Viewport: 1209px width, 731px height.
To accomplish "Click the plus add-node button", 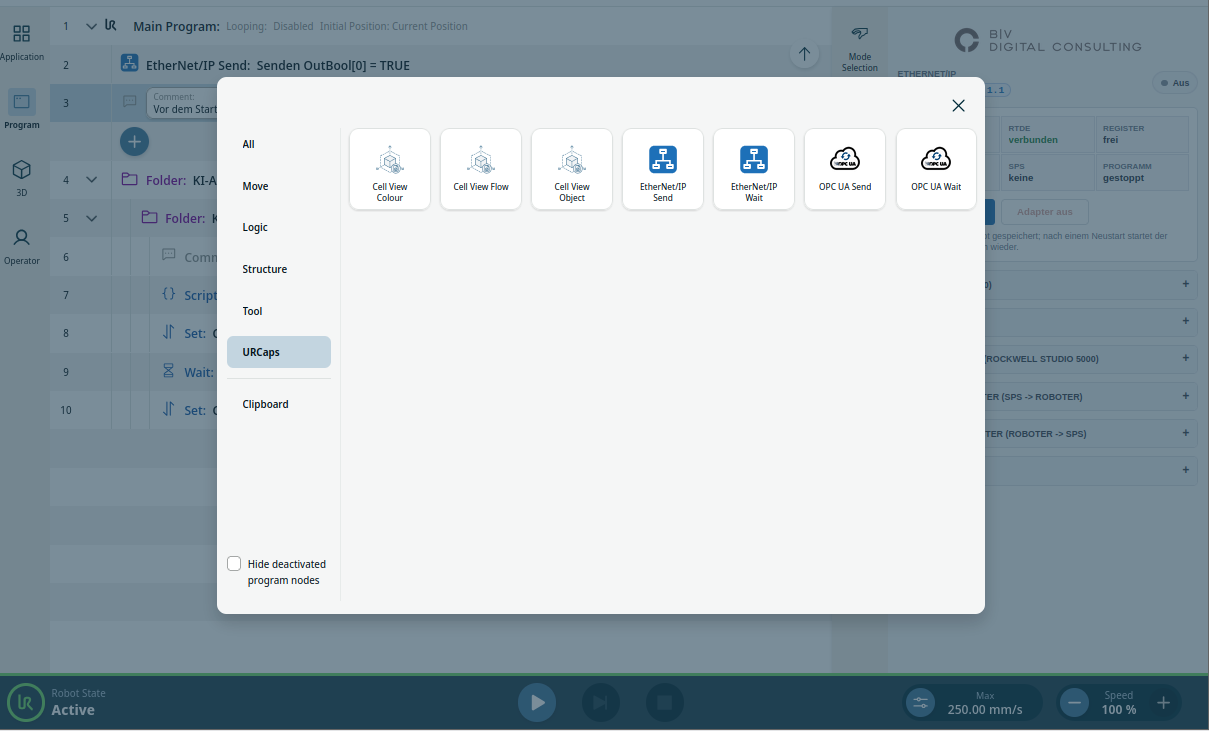I will click(134, 141).
